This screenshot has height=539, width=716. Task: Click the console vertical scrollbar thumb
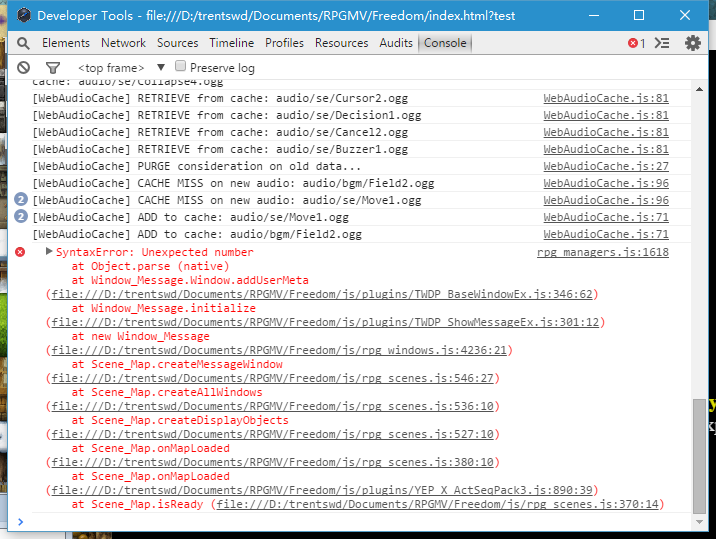(699, 456)
